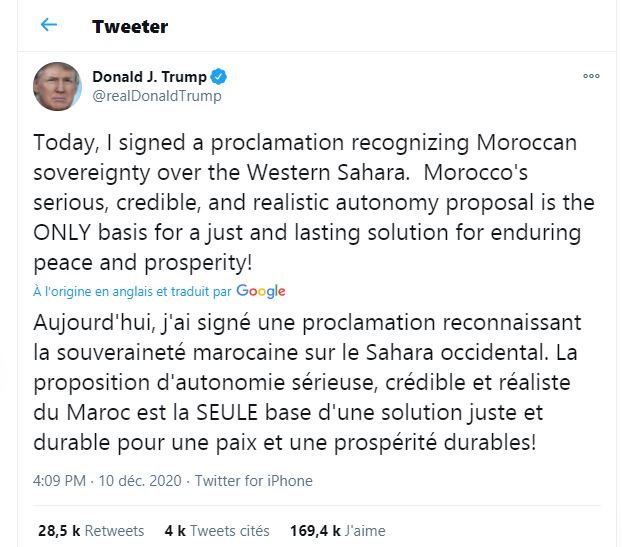The height and width of the screenshot is (547, 622).
Task: Open the tweet's three-dot more menu
Action: coord(591,77)
